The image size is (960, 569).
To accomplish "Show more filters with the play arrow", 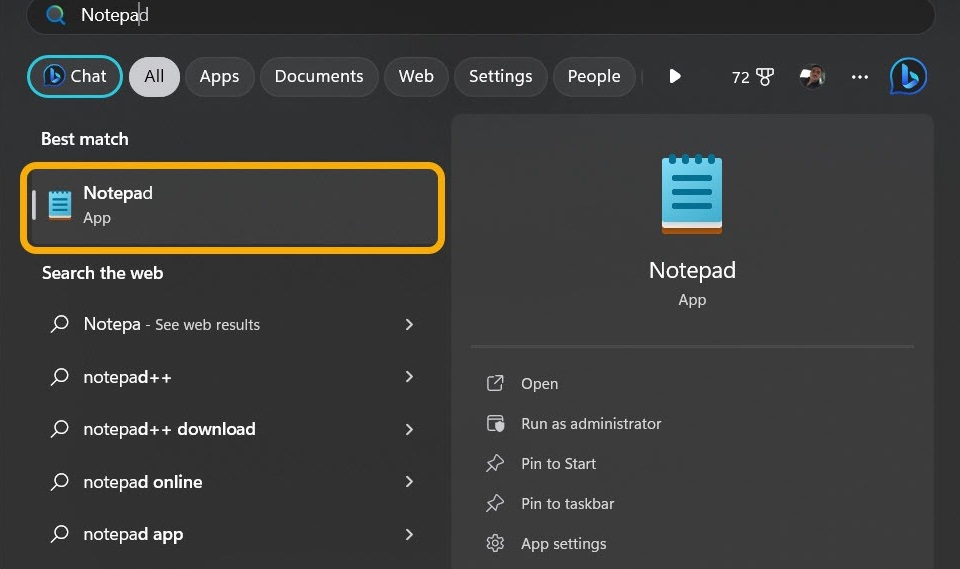I will coord(675,76).
